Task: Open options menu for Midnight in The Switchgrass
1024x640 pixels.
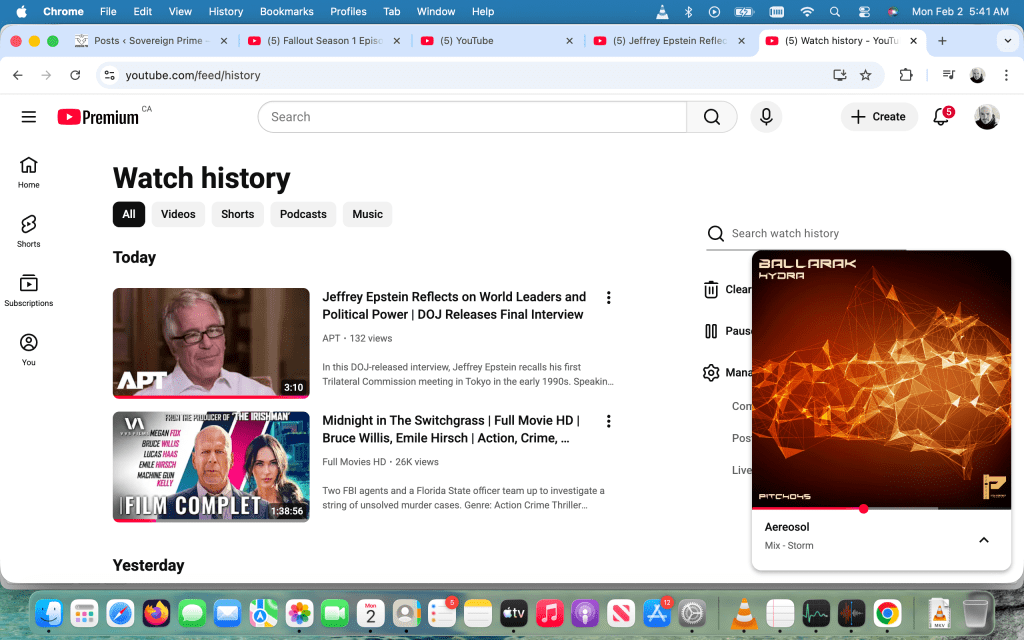Action: 608,422
